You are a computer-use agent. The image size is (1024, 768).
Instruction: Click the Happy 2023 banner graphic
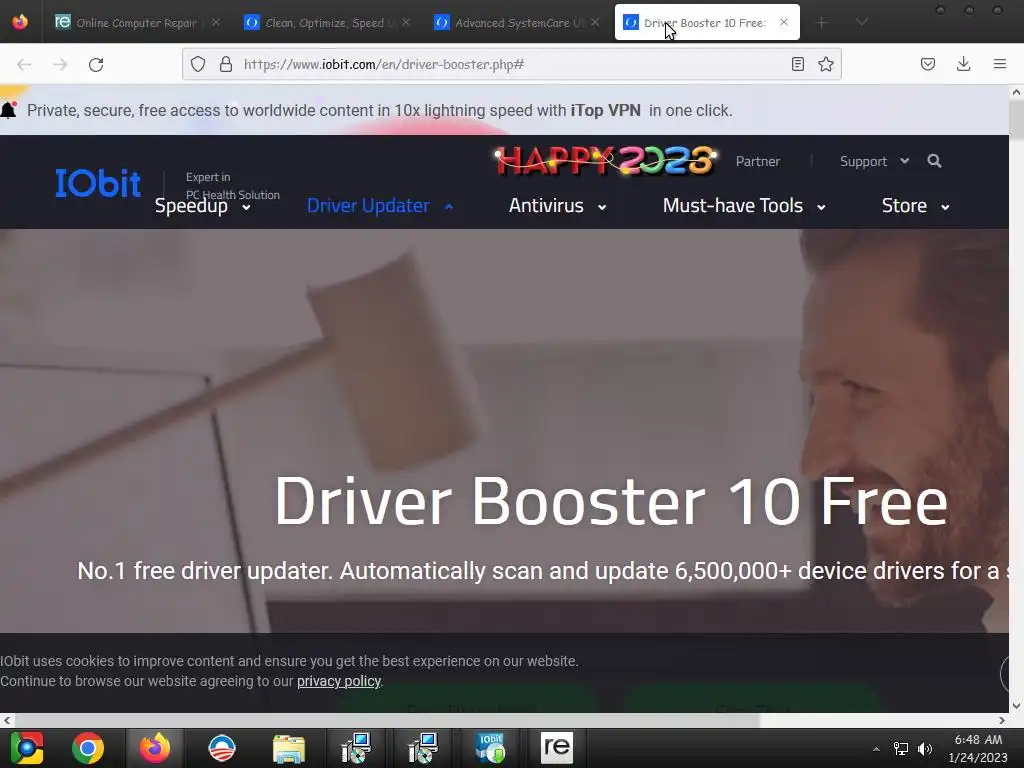coord(605,161)
